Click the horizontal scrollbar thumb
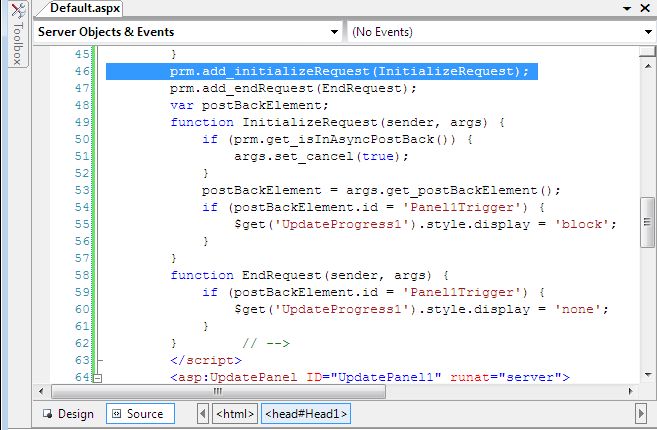This screenshot has height=430, width=657. point(218,391)
